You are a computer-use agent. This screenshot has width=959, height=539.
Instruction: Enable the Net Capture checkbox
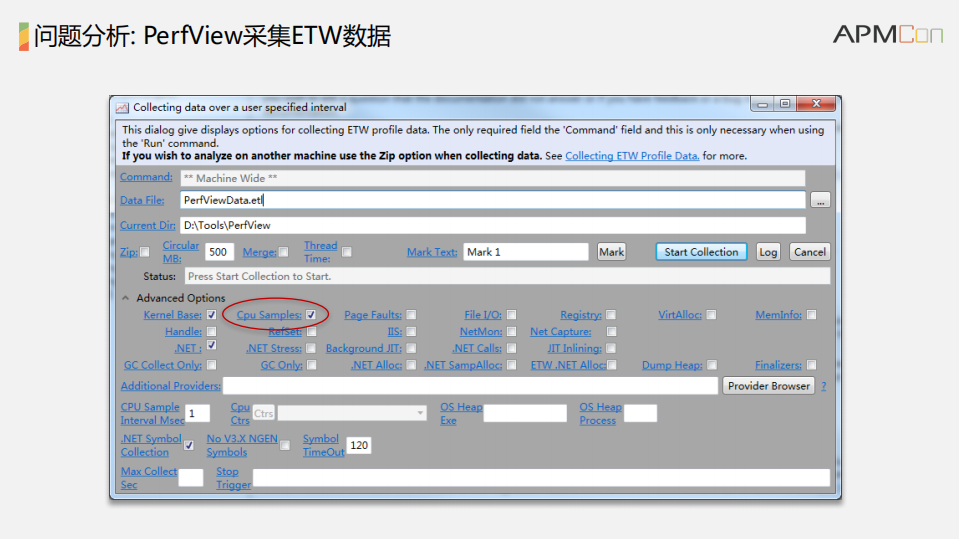coord(611,332)
